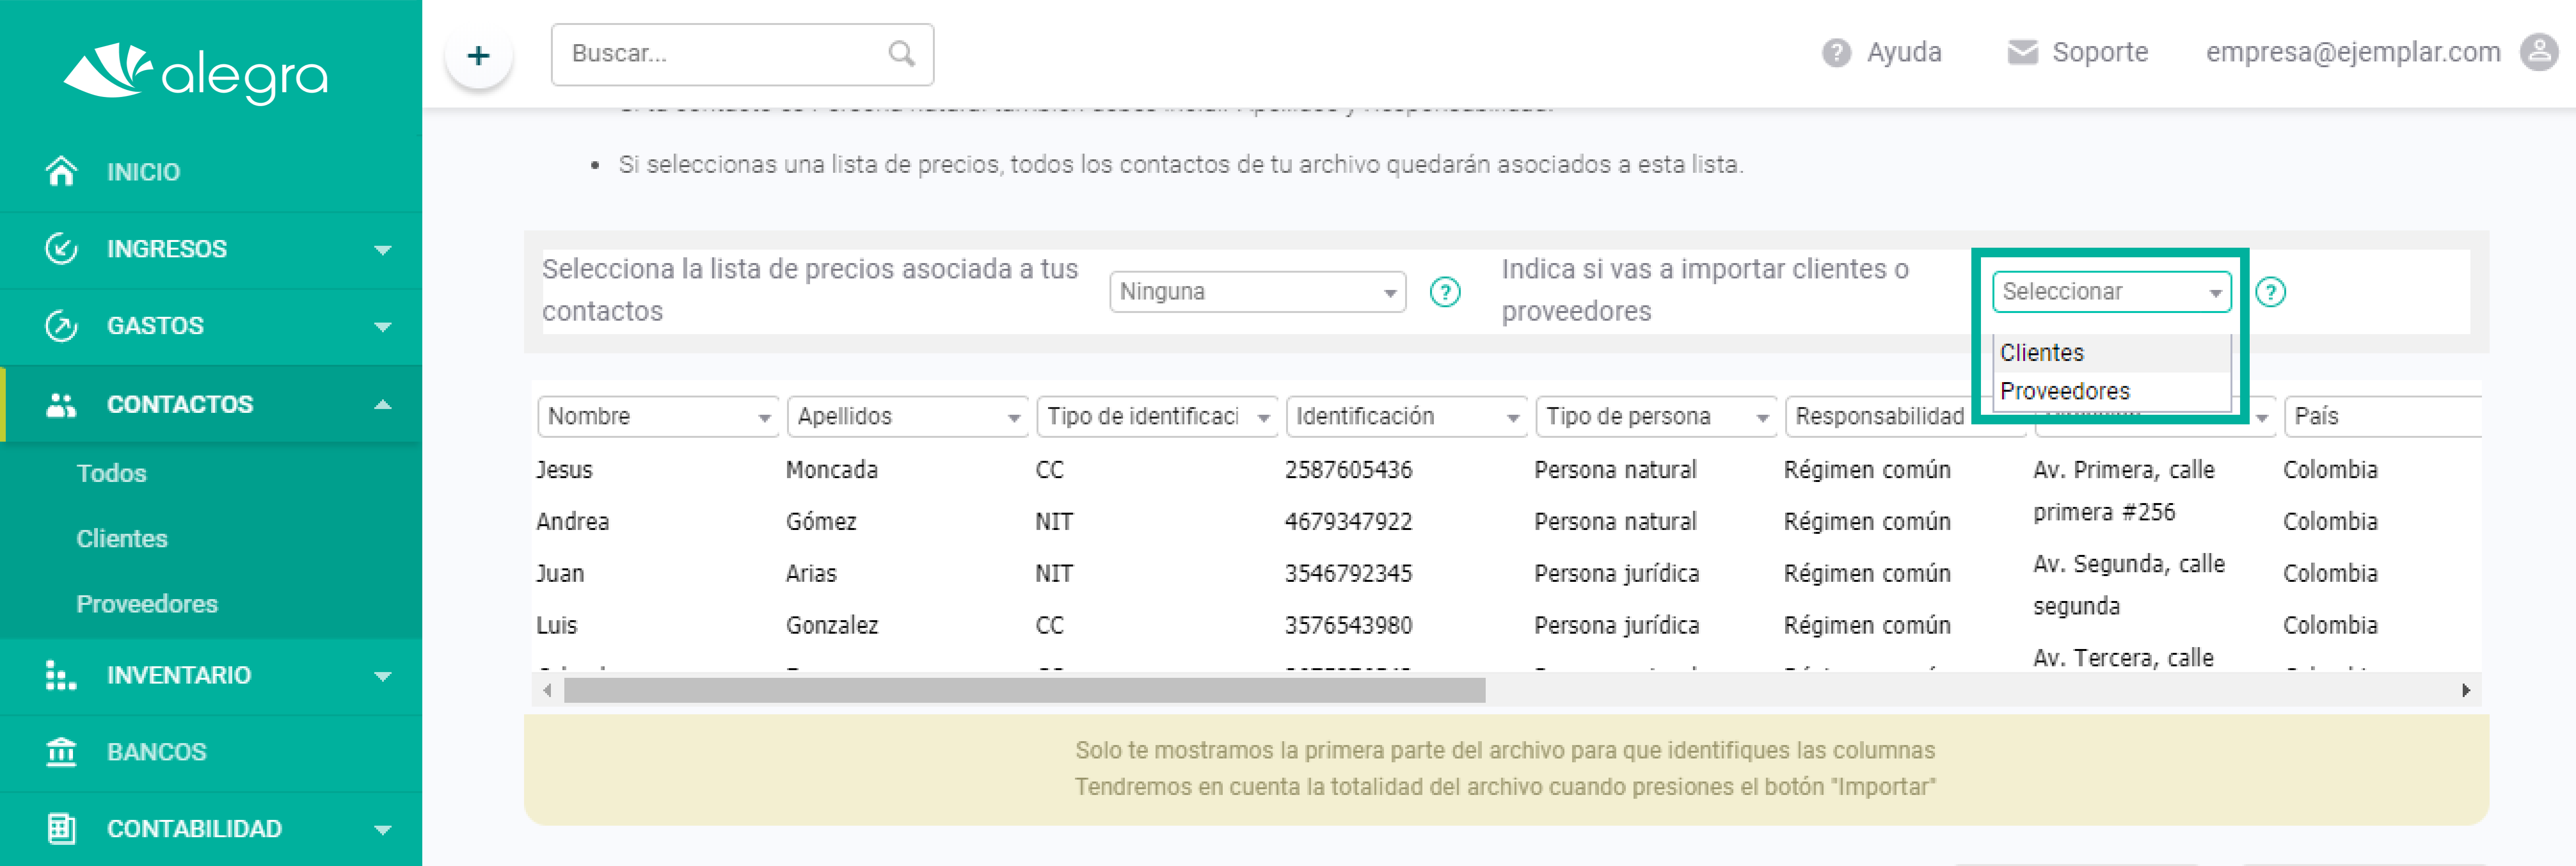
Task: Click the plus quick-create button
Action: tap(479, 55)
